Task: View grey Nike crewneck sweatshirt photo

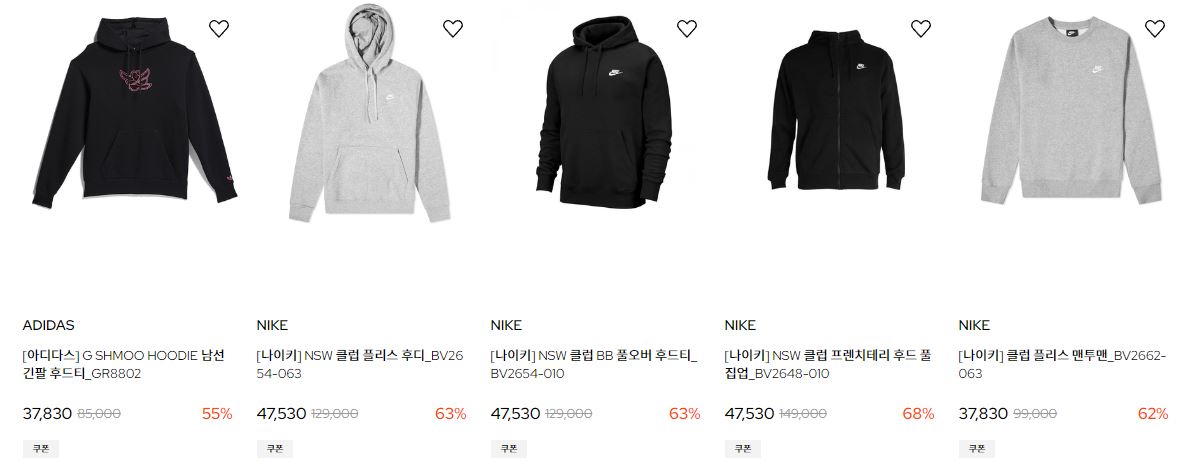Action: pos(1071,110)
